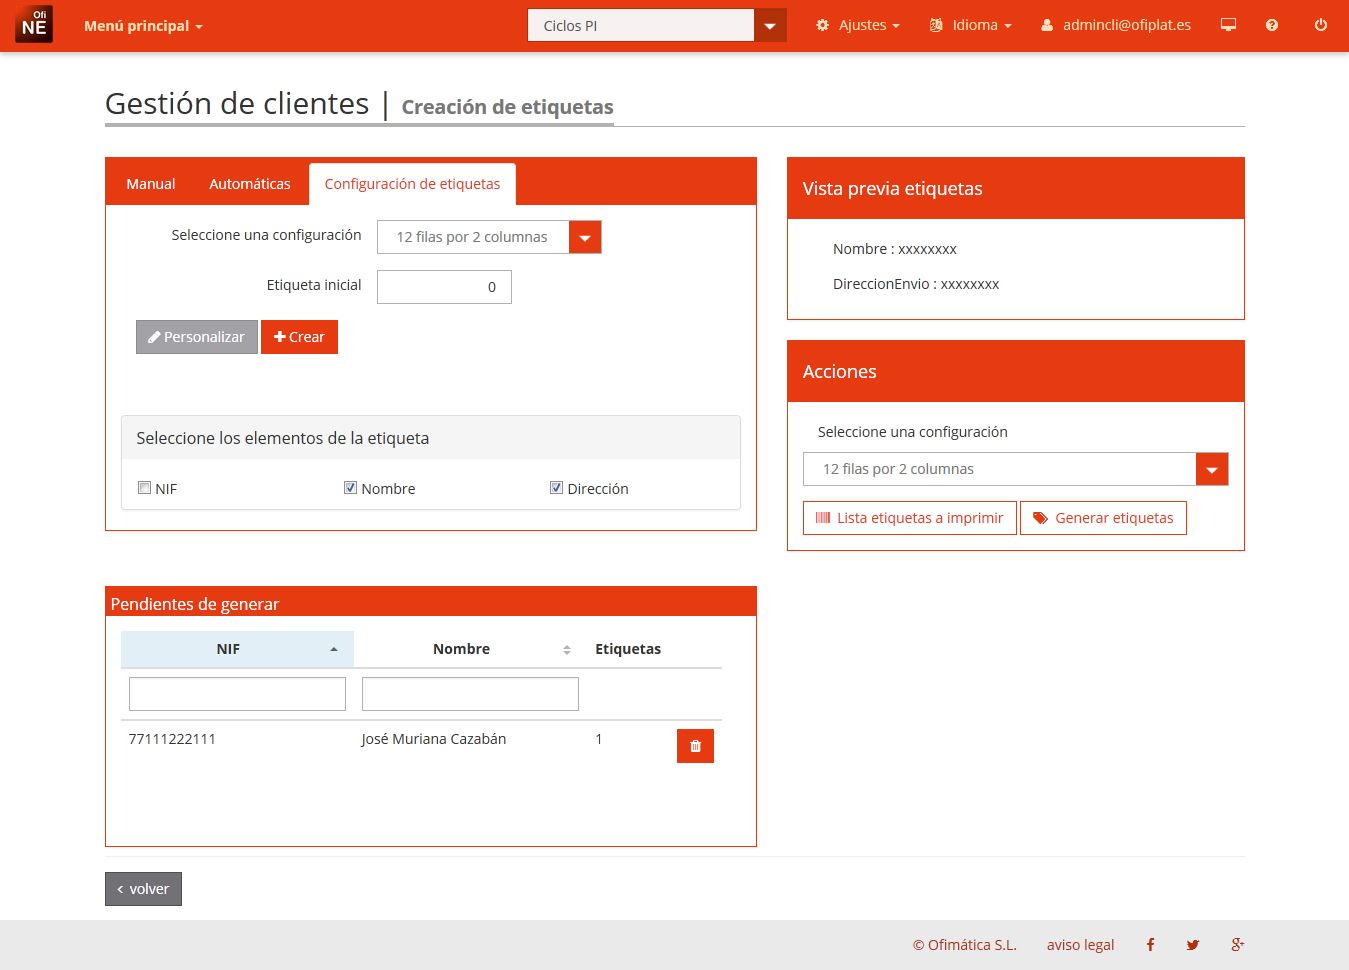1349x970 pixels.
Task: Focus the Nombre filter input field
Action: click(470, 694)
